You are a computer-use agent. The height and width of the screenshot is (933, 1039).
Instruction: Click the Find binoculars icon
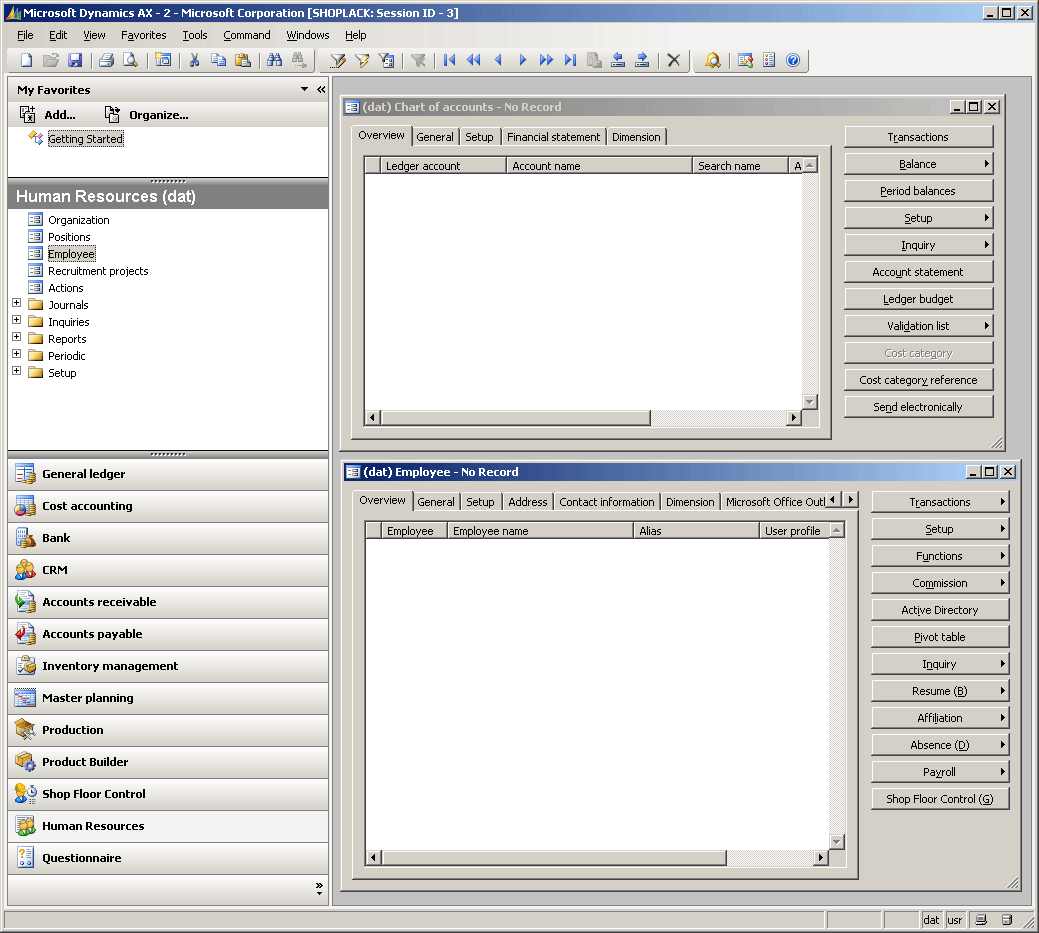[274, 60]
